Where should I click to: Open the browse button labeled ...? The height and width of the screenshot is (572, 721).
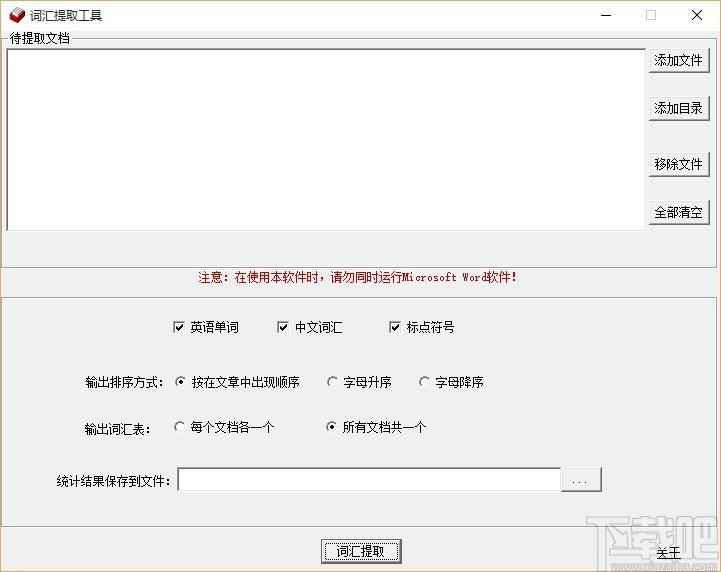tap(581, 480)
